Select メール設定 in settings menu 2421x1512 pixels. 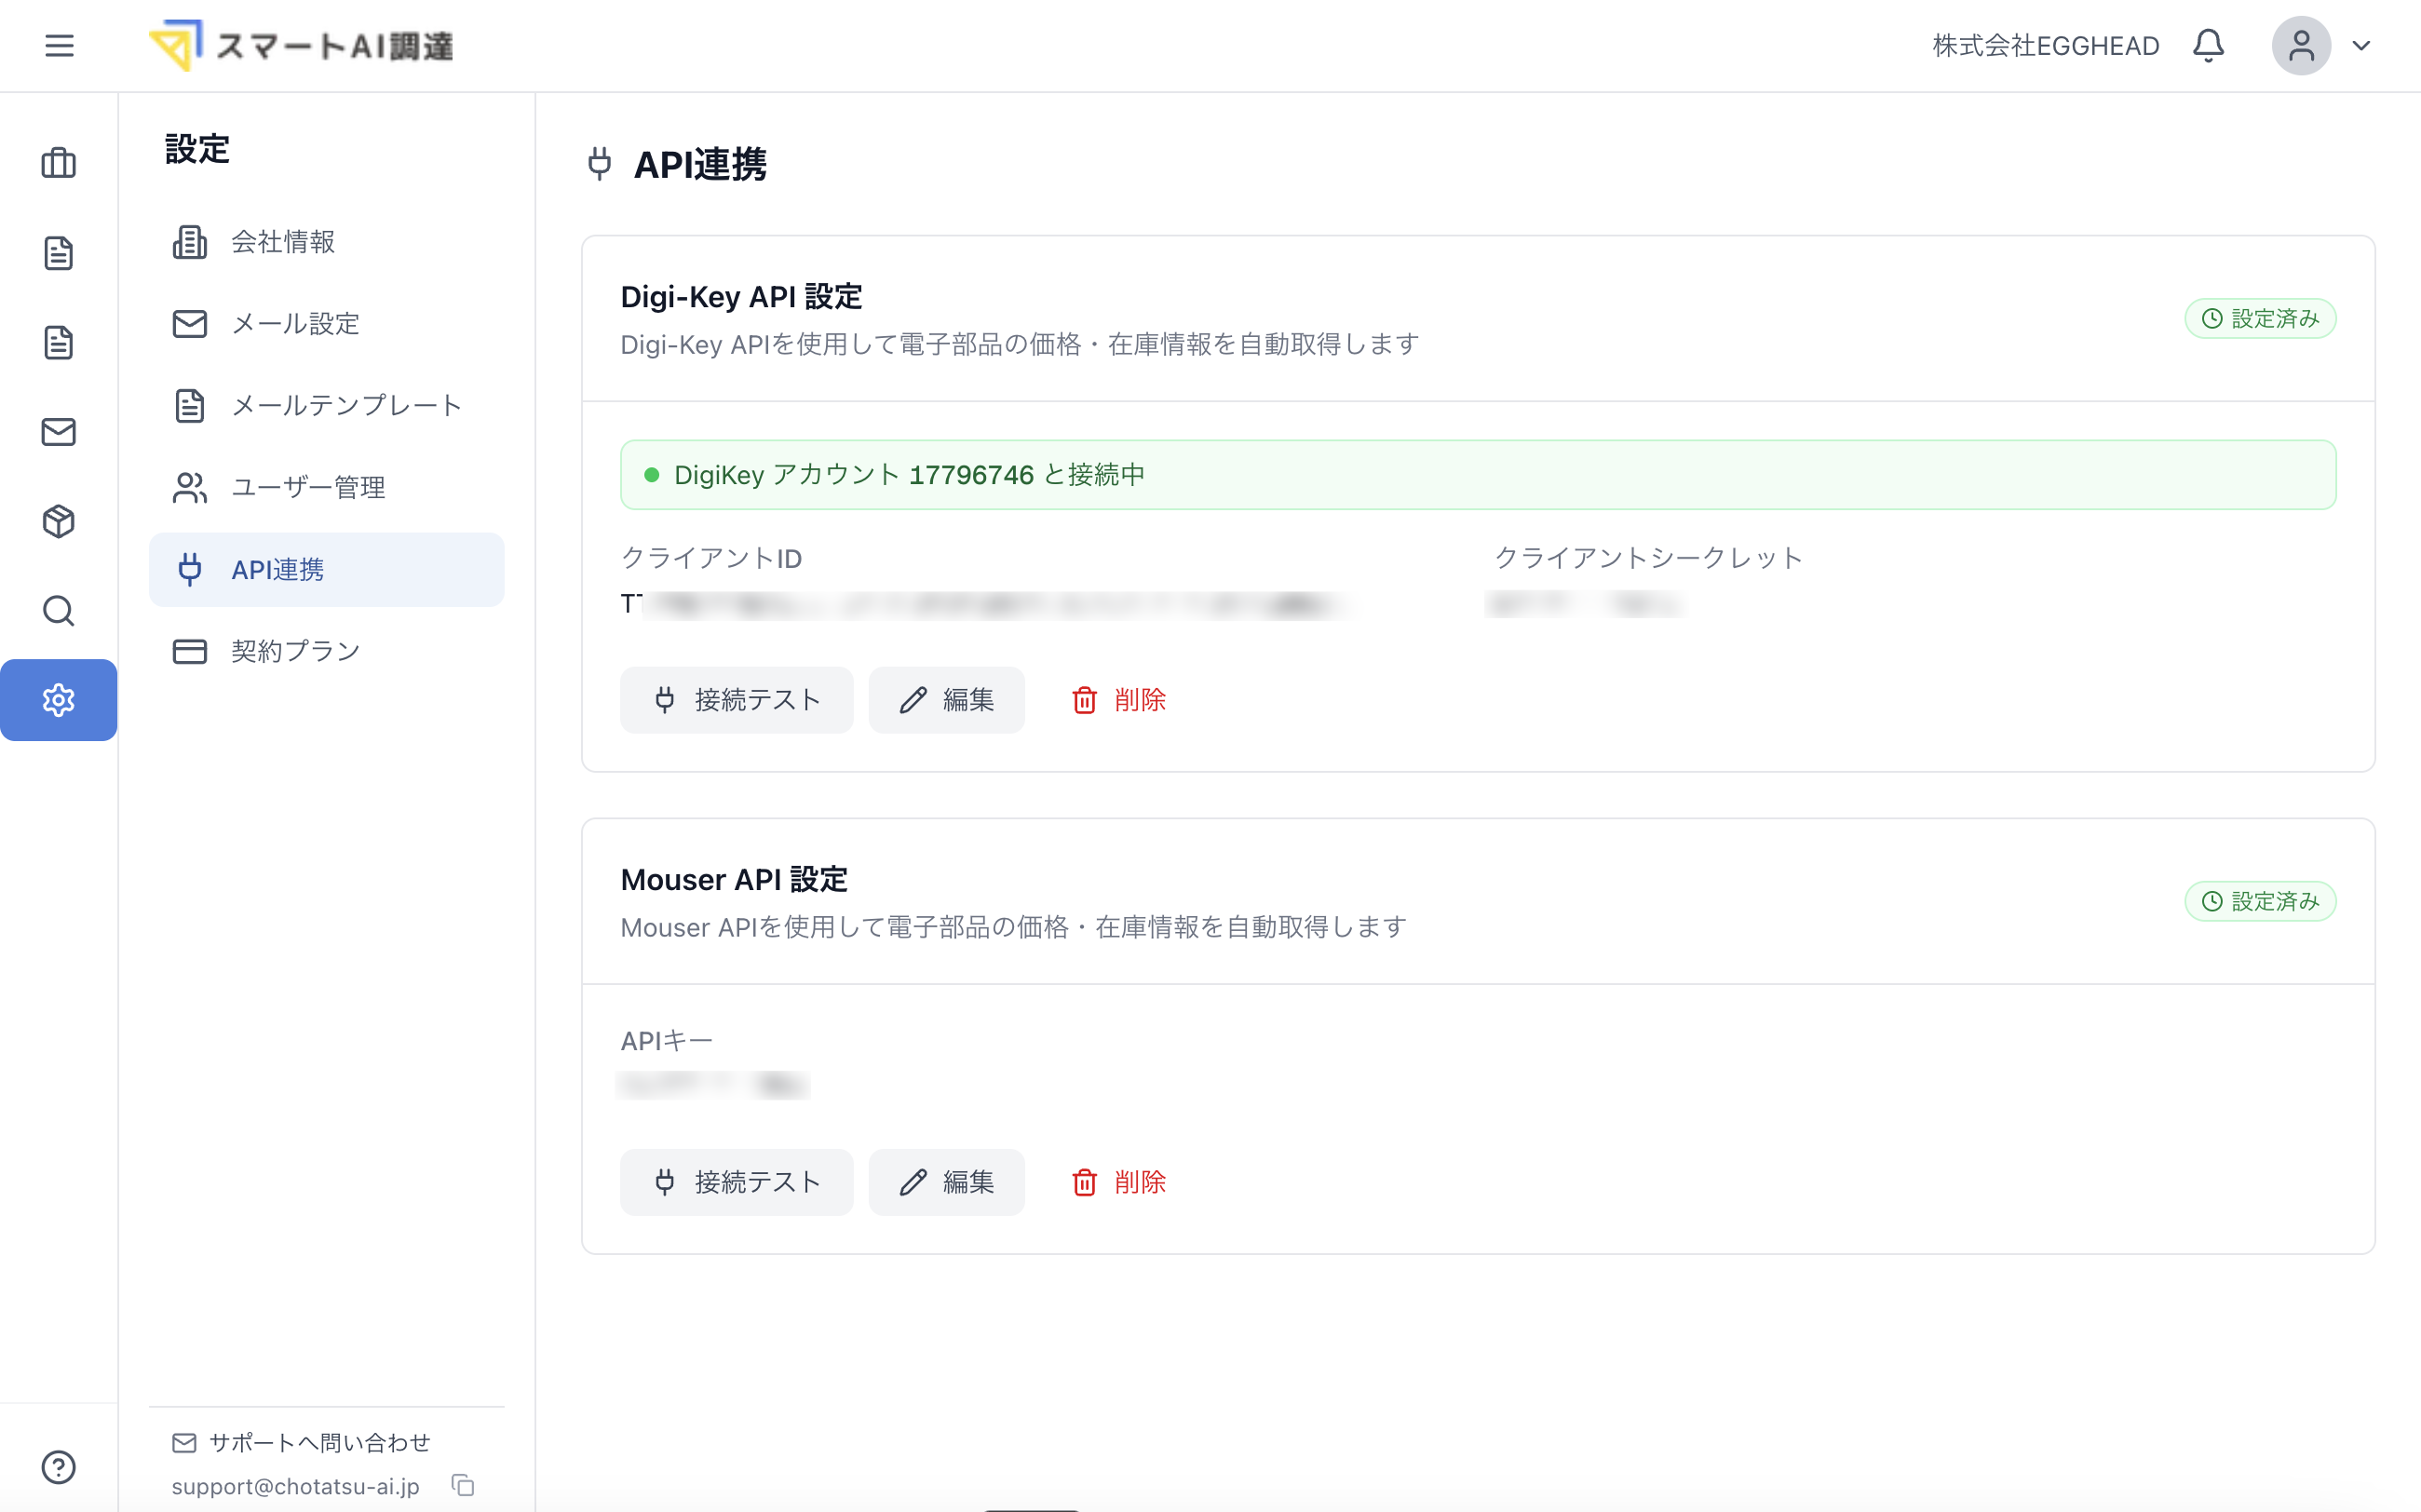pos(326,324)
